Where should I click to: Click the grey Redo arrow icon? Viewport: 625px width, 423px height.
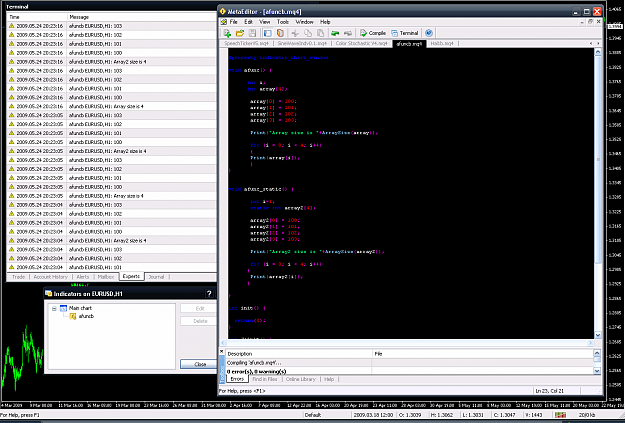click(x=348, y=33)
